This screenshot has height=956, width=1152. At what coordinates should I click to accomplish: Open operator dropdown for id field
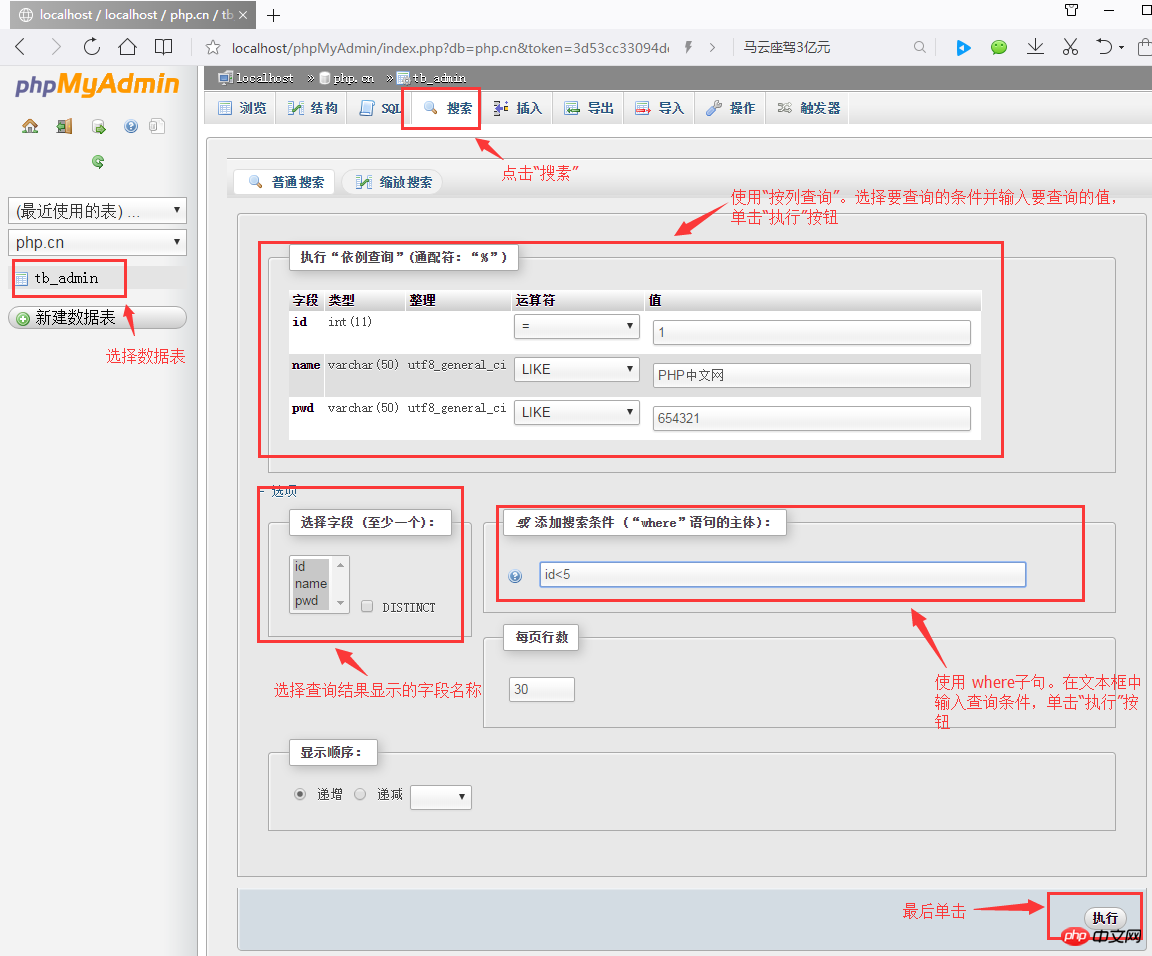pyautogui.click(x=577, y=326)
